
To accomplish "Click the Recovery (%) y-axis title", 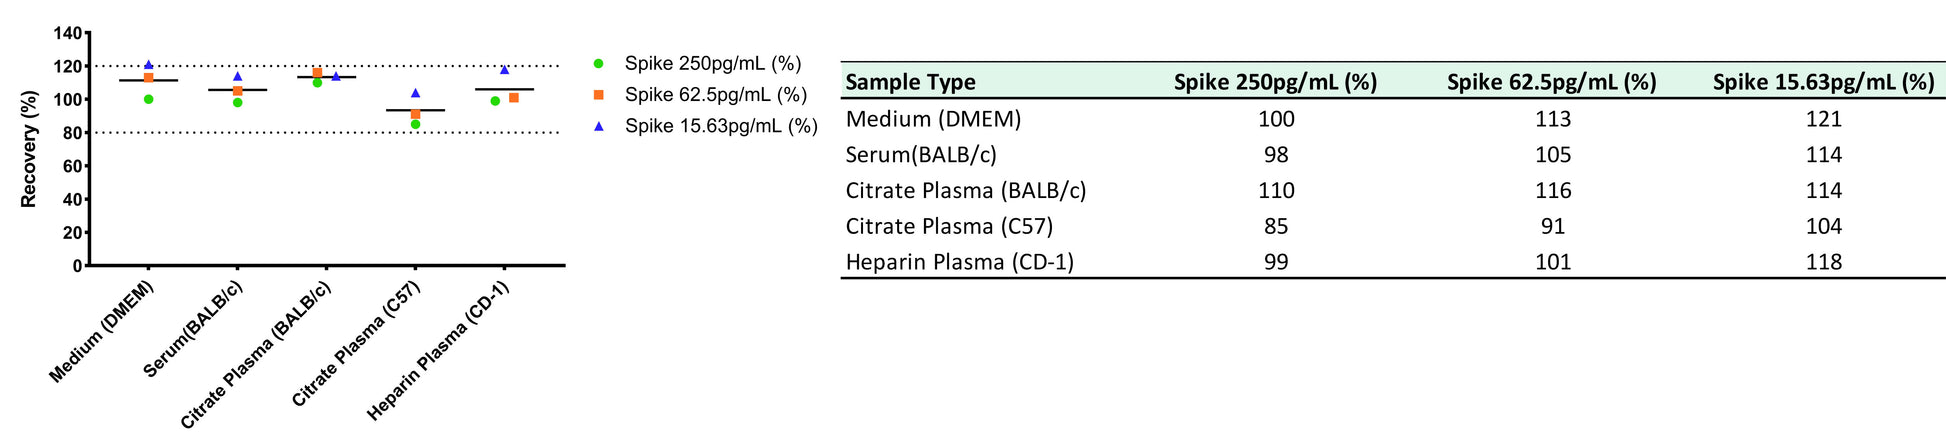I will coord(29,149).
